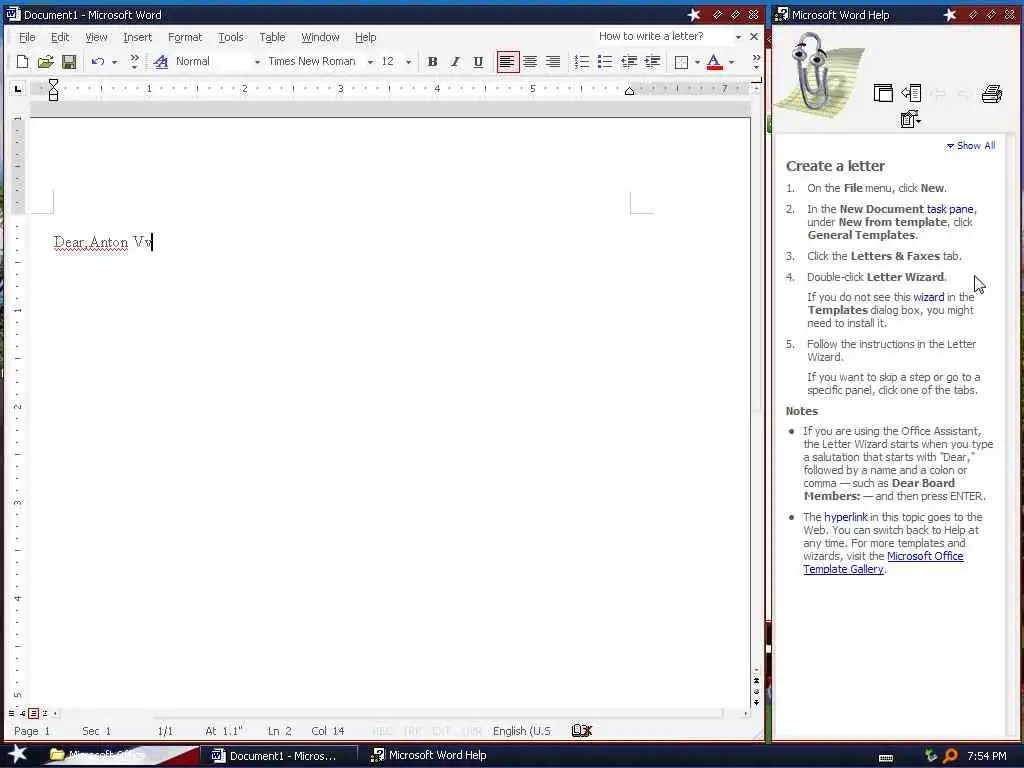Click the 'wizard' link in step 4
The image size is (1024, 768).
point(929,297)
